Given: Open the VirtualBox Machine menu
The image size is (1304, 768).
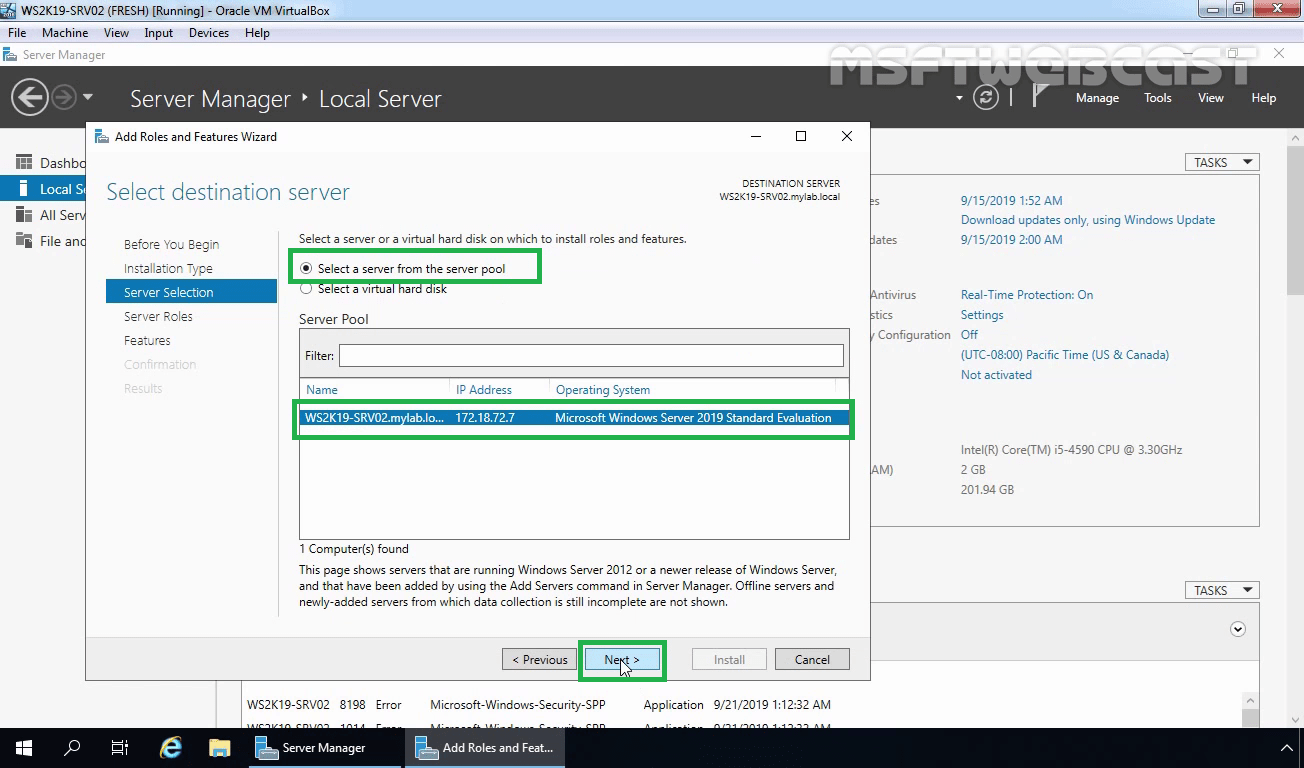Looking at the screenshot, I should pyautogui.click(x=65, y=33).
